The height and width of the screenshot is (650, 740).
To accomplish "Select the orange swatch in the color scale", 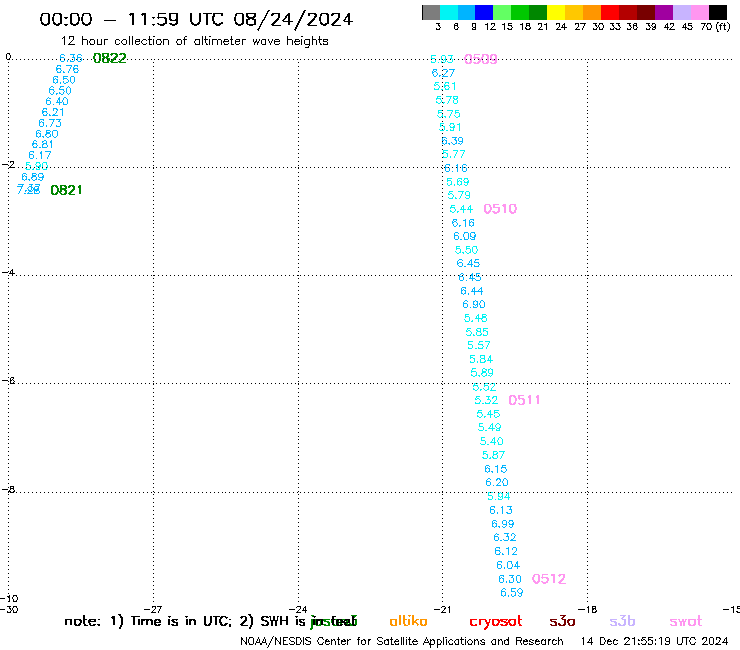I will tap(592, 12).
